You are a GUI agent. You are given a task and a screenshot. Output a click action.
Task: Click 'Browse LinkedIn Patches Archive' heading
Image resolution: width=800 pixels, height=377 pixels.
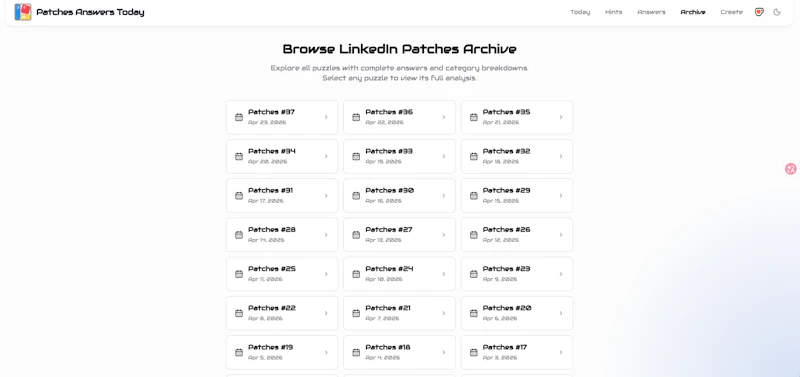[x=399, y=49]
